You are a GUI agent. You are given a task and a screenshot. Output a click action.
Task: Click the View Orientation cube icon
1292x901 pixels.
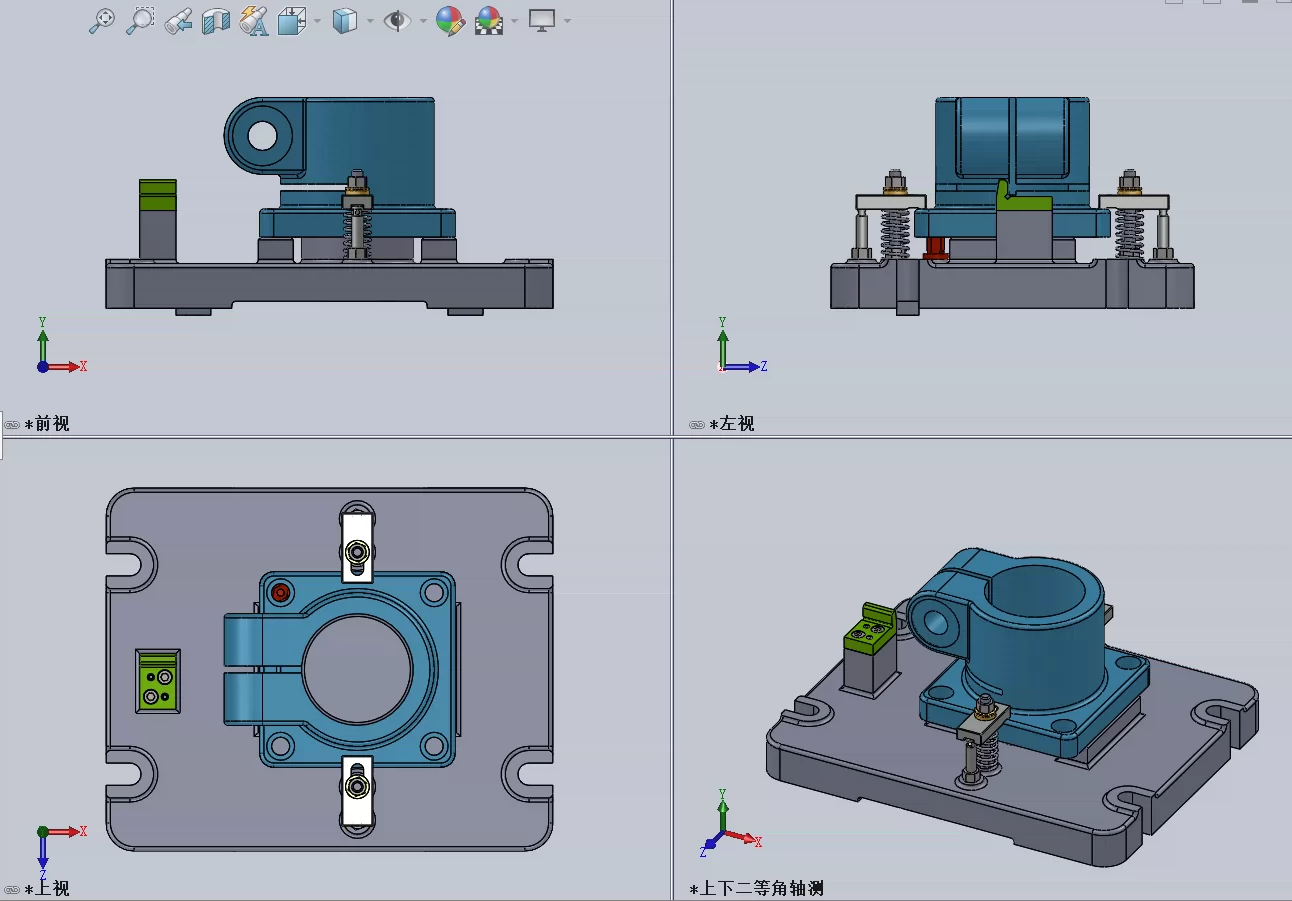[x=291, y=20]
